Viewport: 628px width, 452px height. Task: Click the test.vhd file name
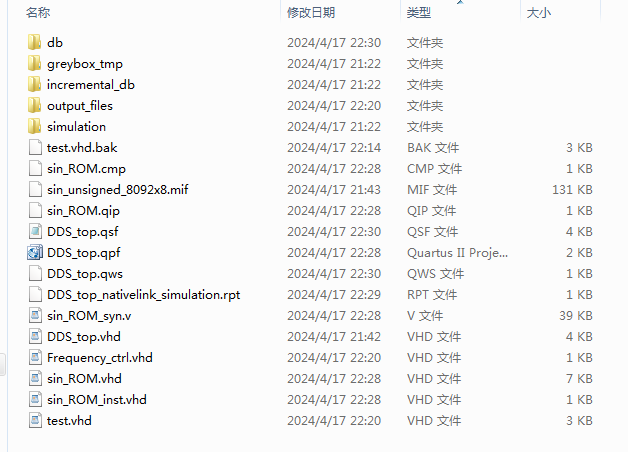69,420
